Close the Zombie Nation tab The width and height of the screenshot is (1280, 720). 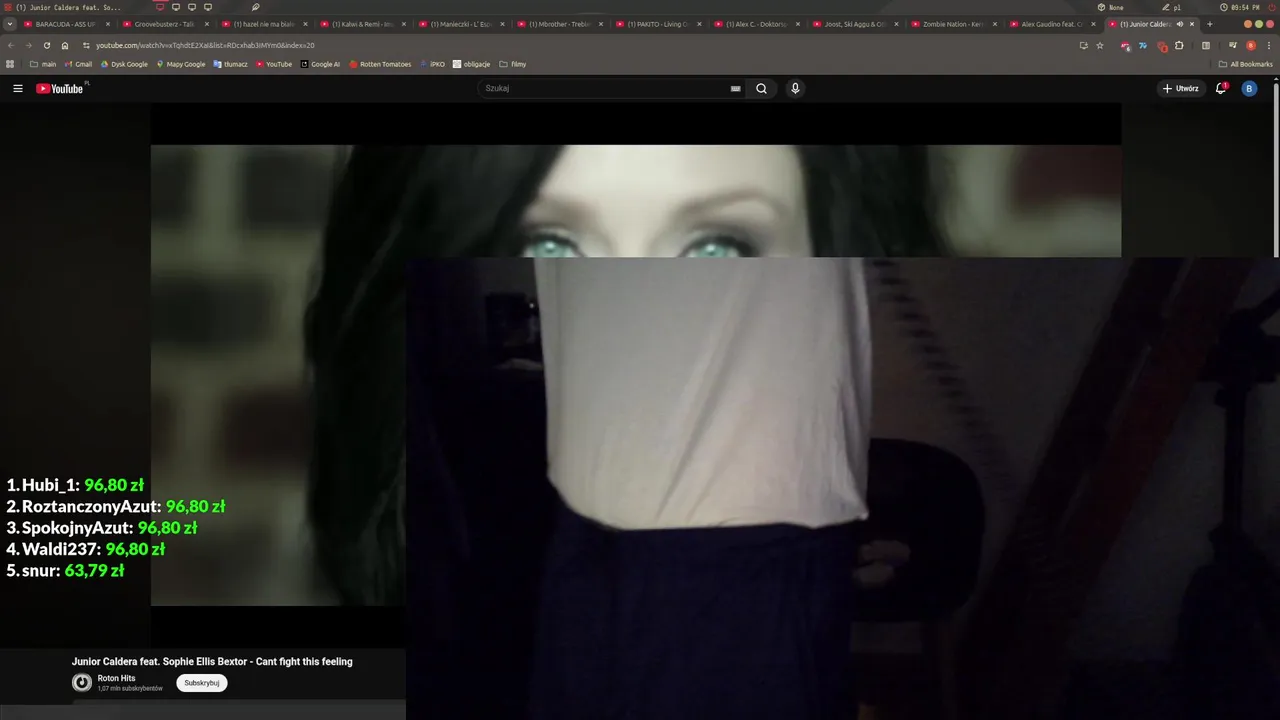point(995,24)
